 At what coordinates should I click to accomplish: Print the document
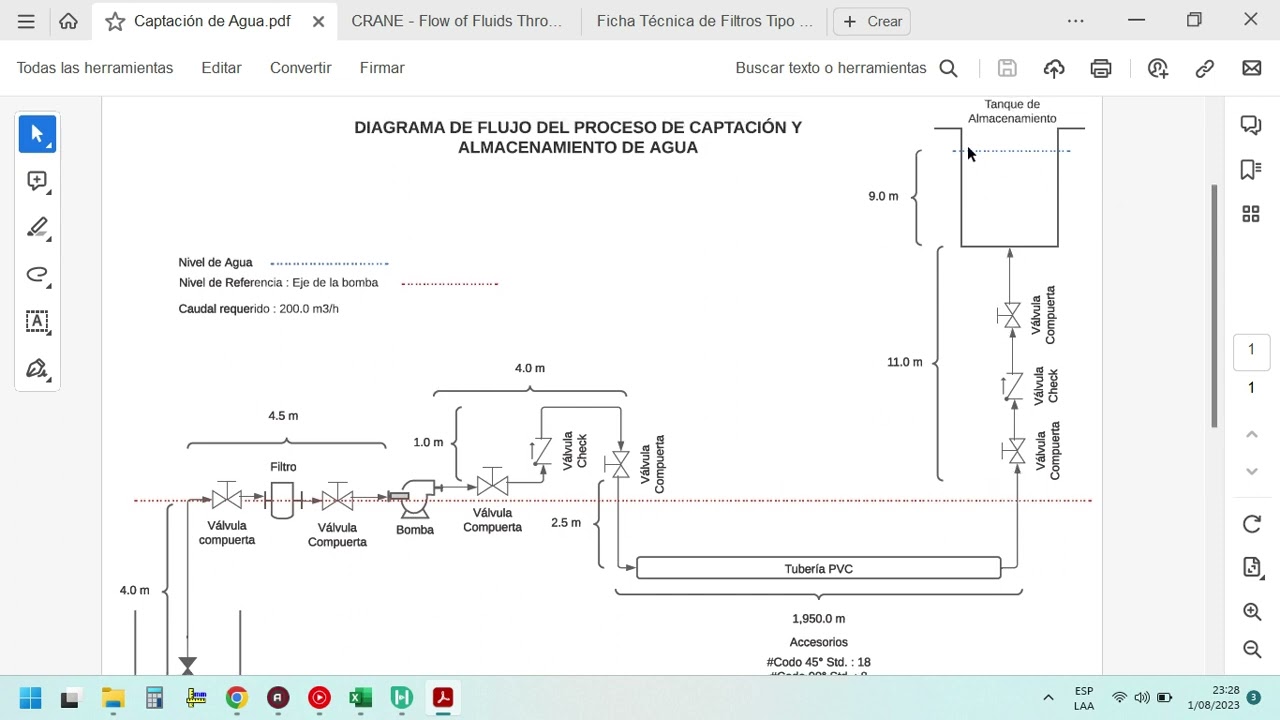click(1101, 68)
